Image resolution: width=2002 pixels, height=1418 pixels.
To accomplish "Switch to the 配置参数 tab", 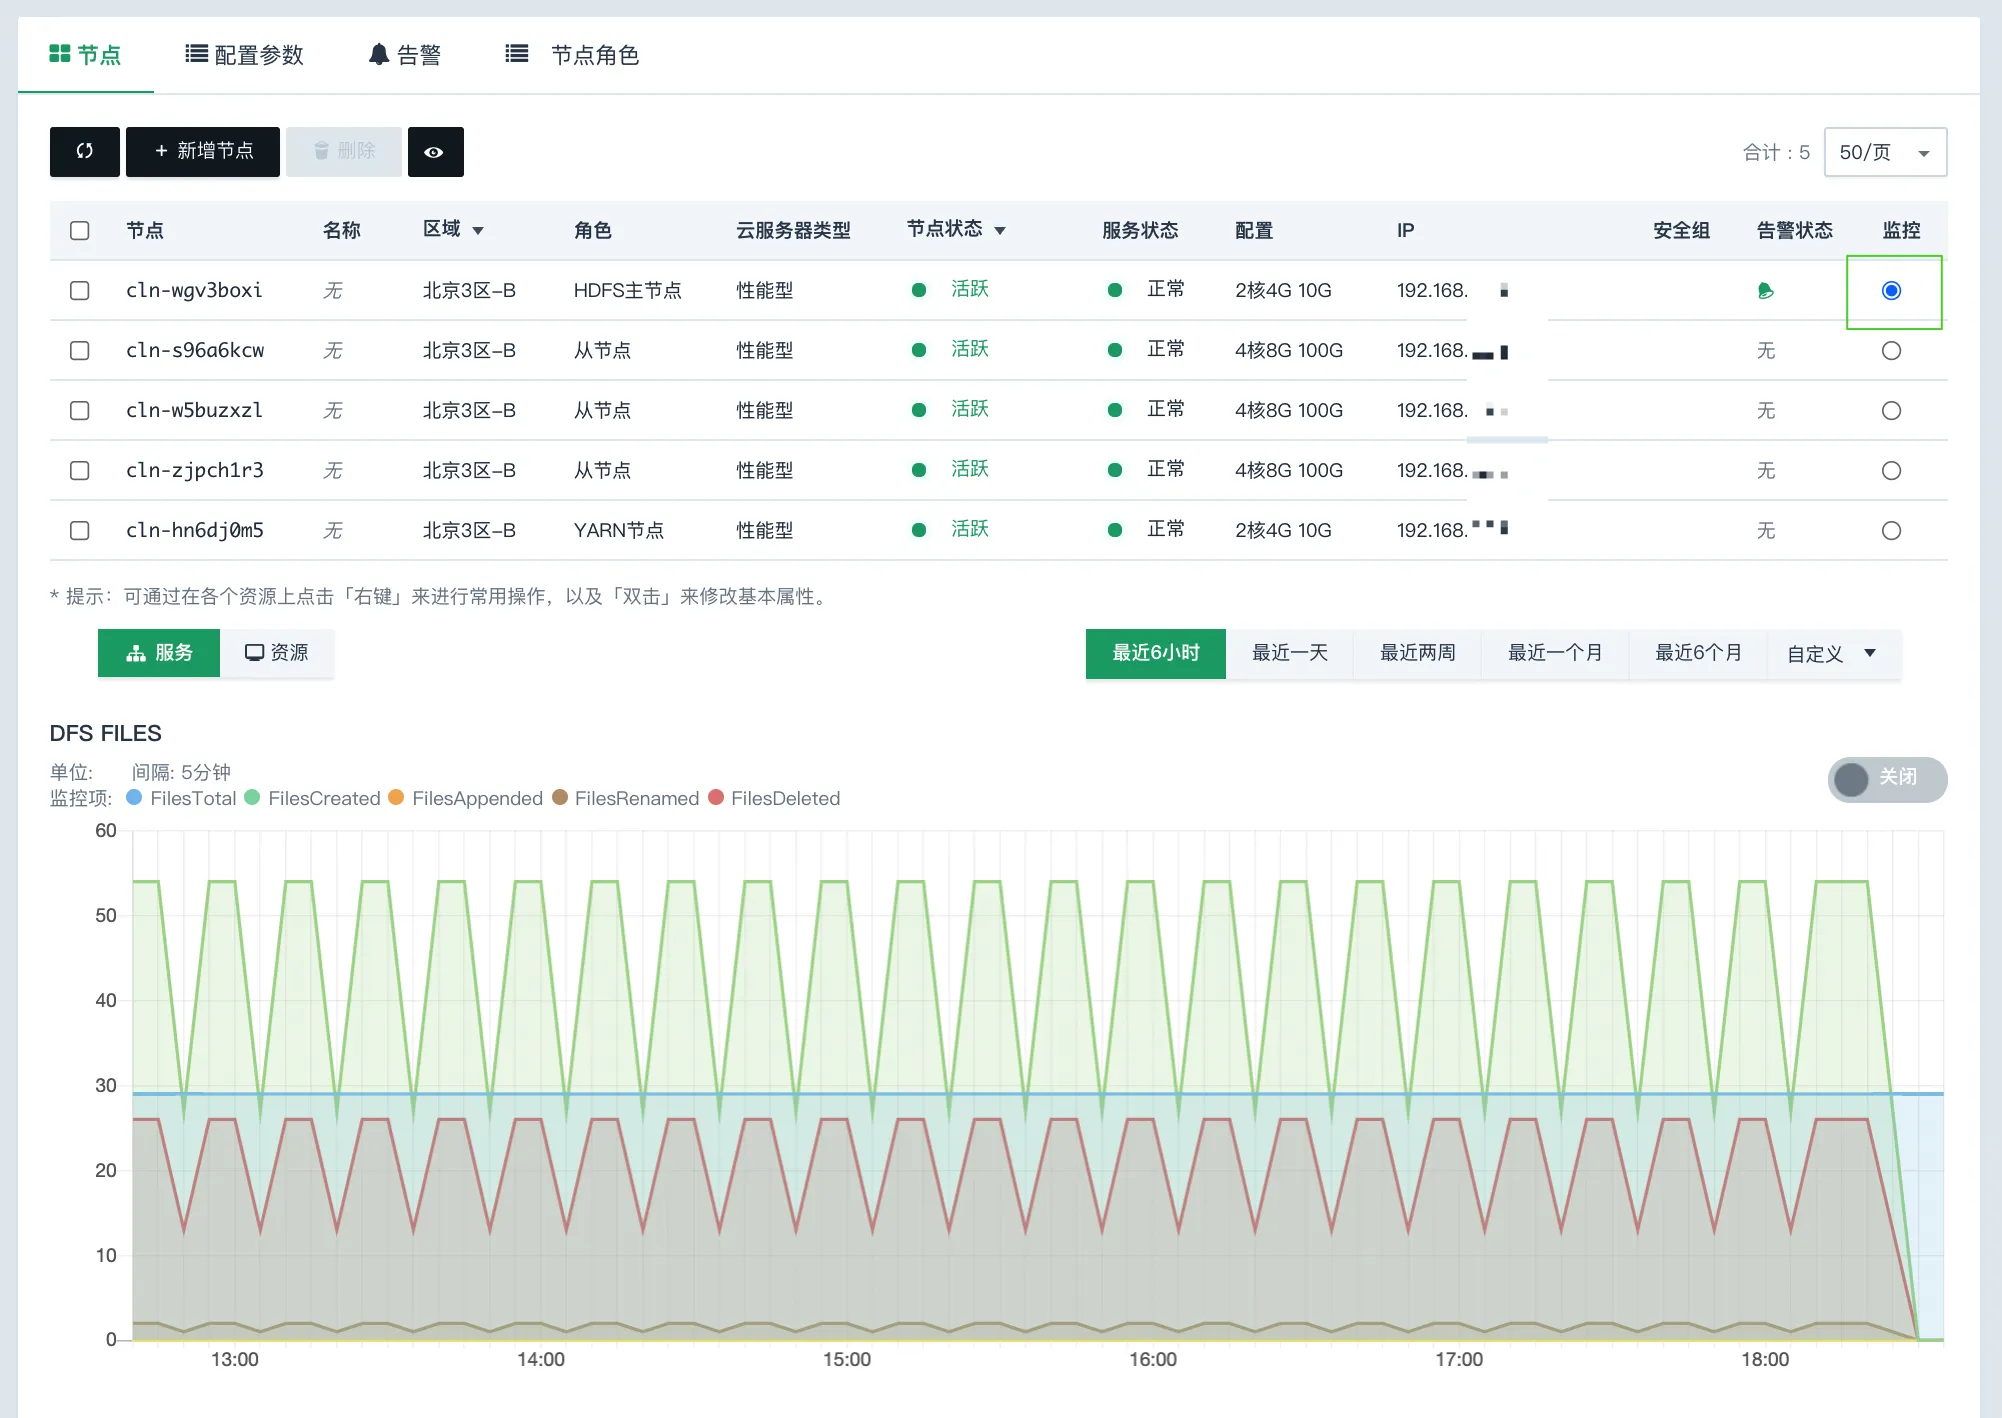I will 245,55.
